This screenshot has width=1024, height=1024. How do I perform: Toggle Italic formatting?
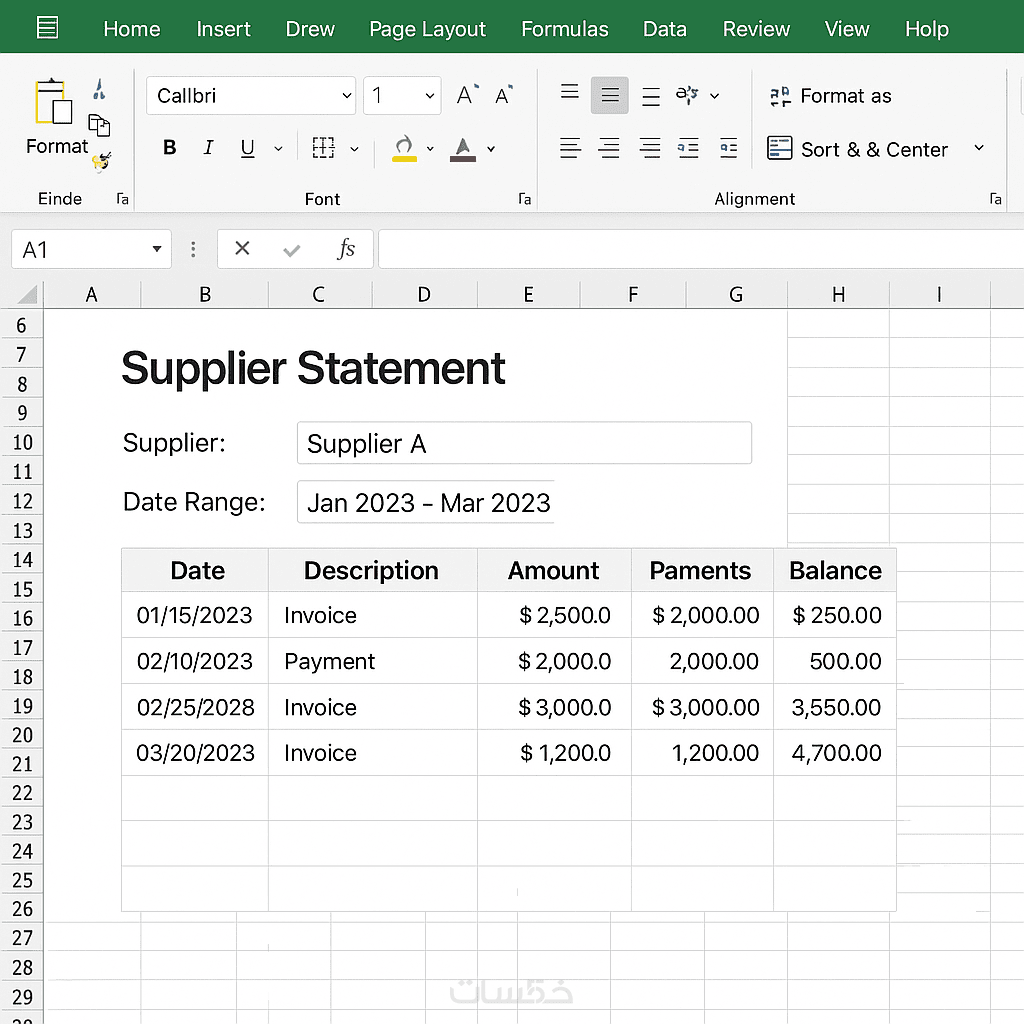pyautogui.click(x=208, y=148)
